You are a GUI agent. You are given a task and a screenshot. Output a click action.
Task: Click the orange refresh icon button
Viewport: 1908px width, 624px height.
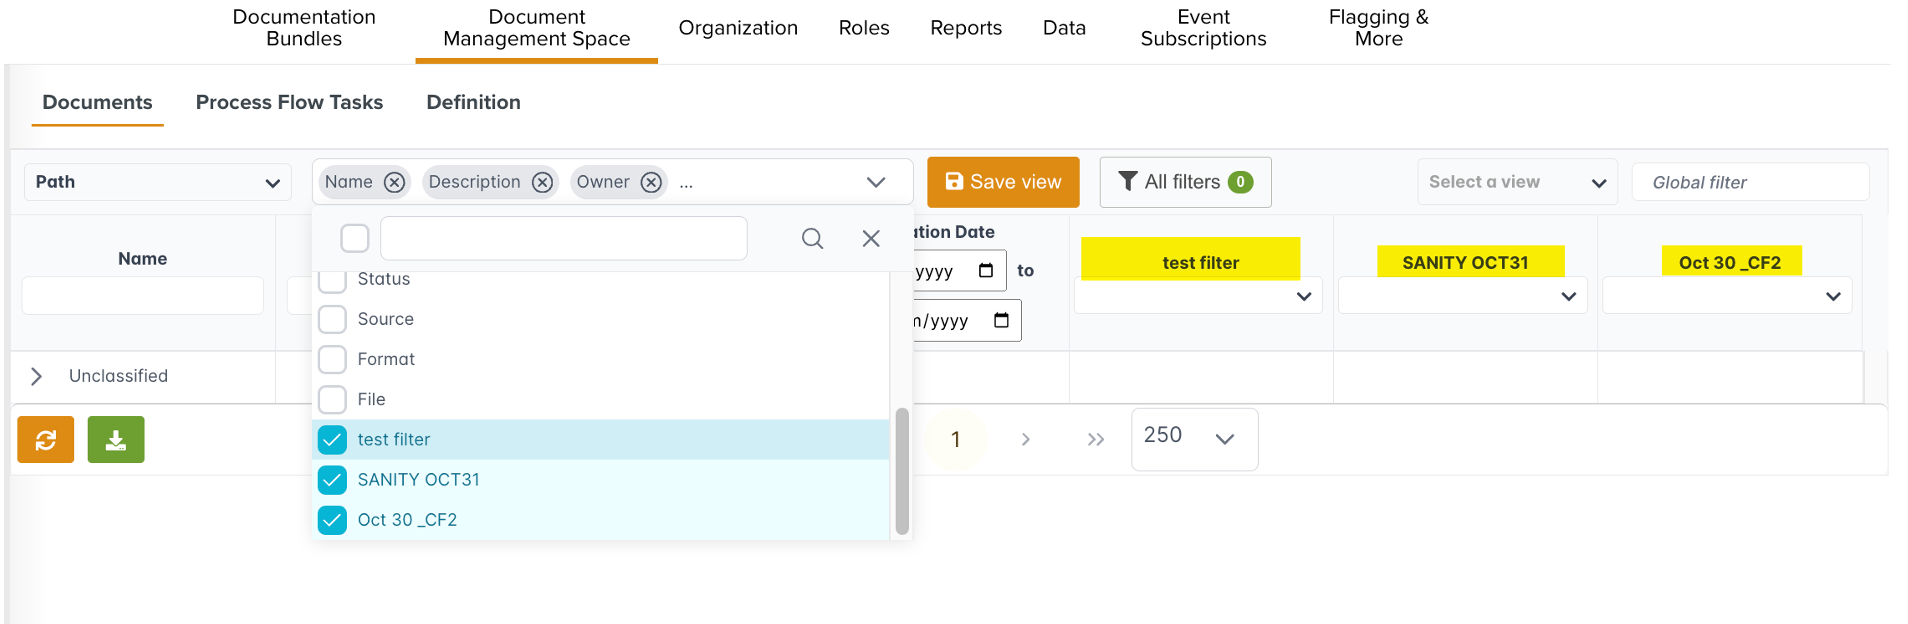[x=46, y=440]
